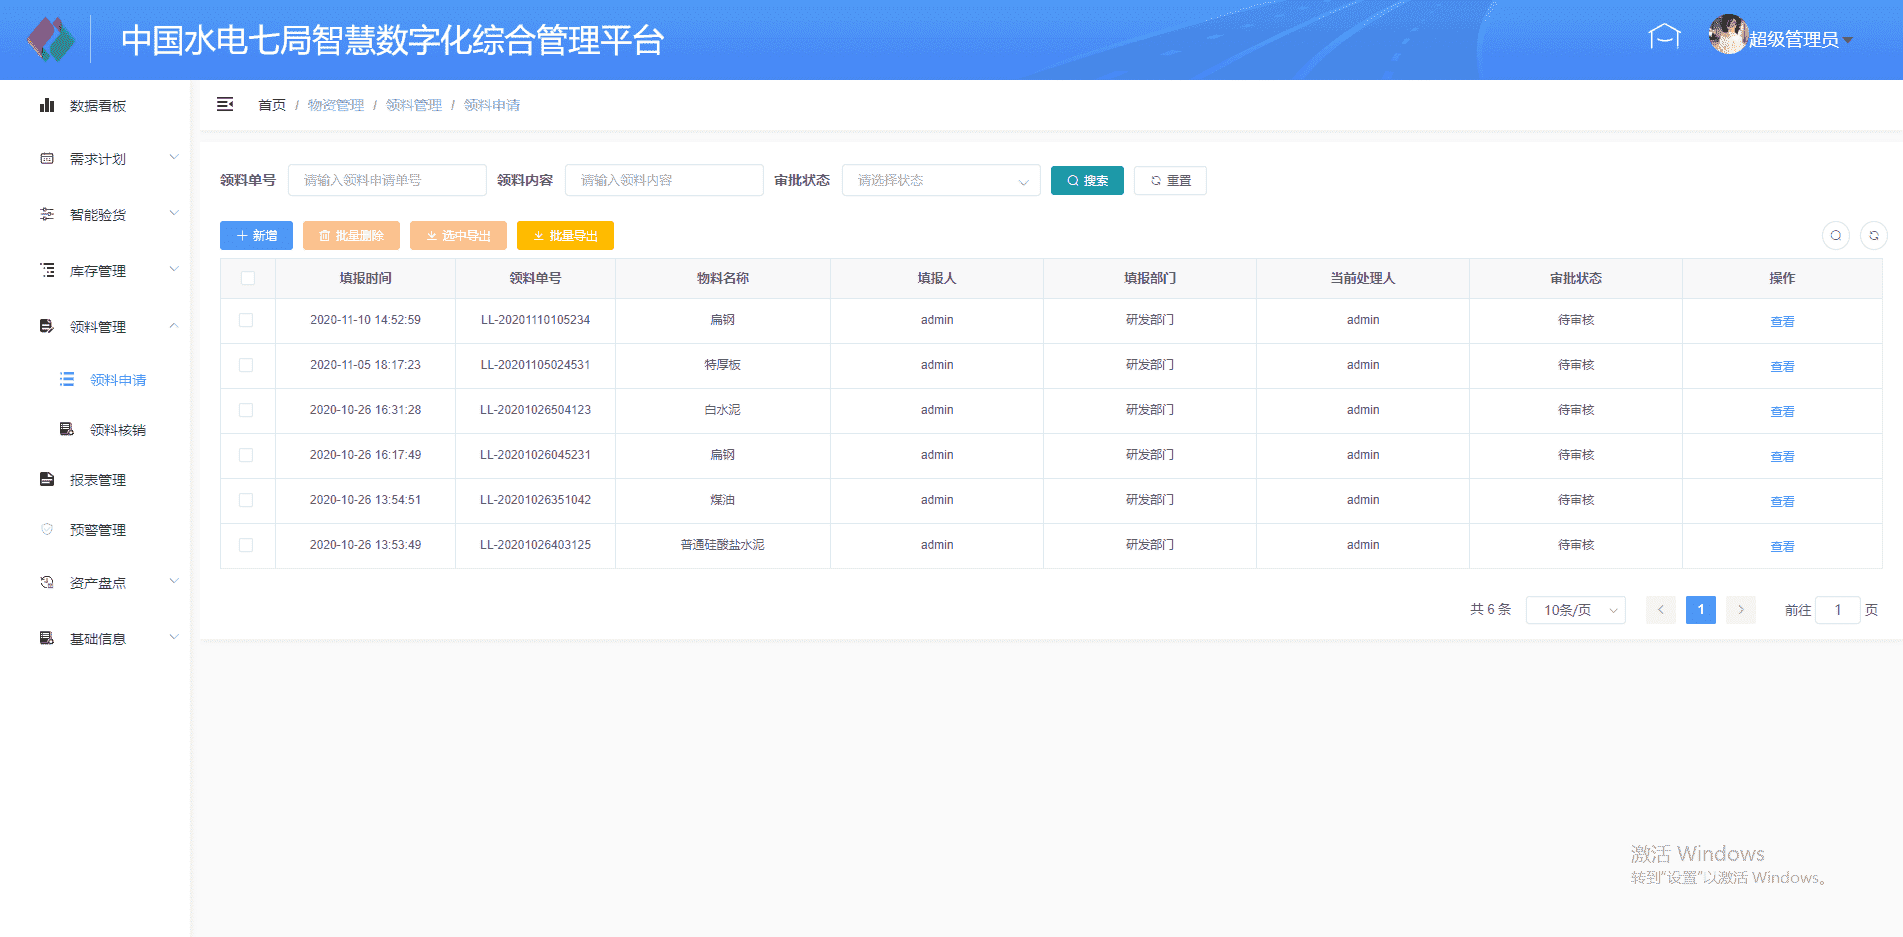Open 领料核销 submenu item
The image size is (1903, 937).
[117, 430]
